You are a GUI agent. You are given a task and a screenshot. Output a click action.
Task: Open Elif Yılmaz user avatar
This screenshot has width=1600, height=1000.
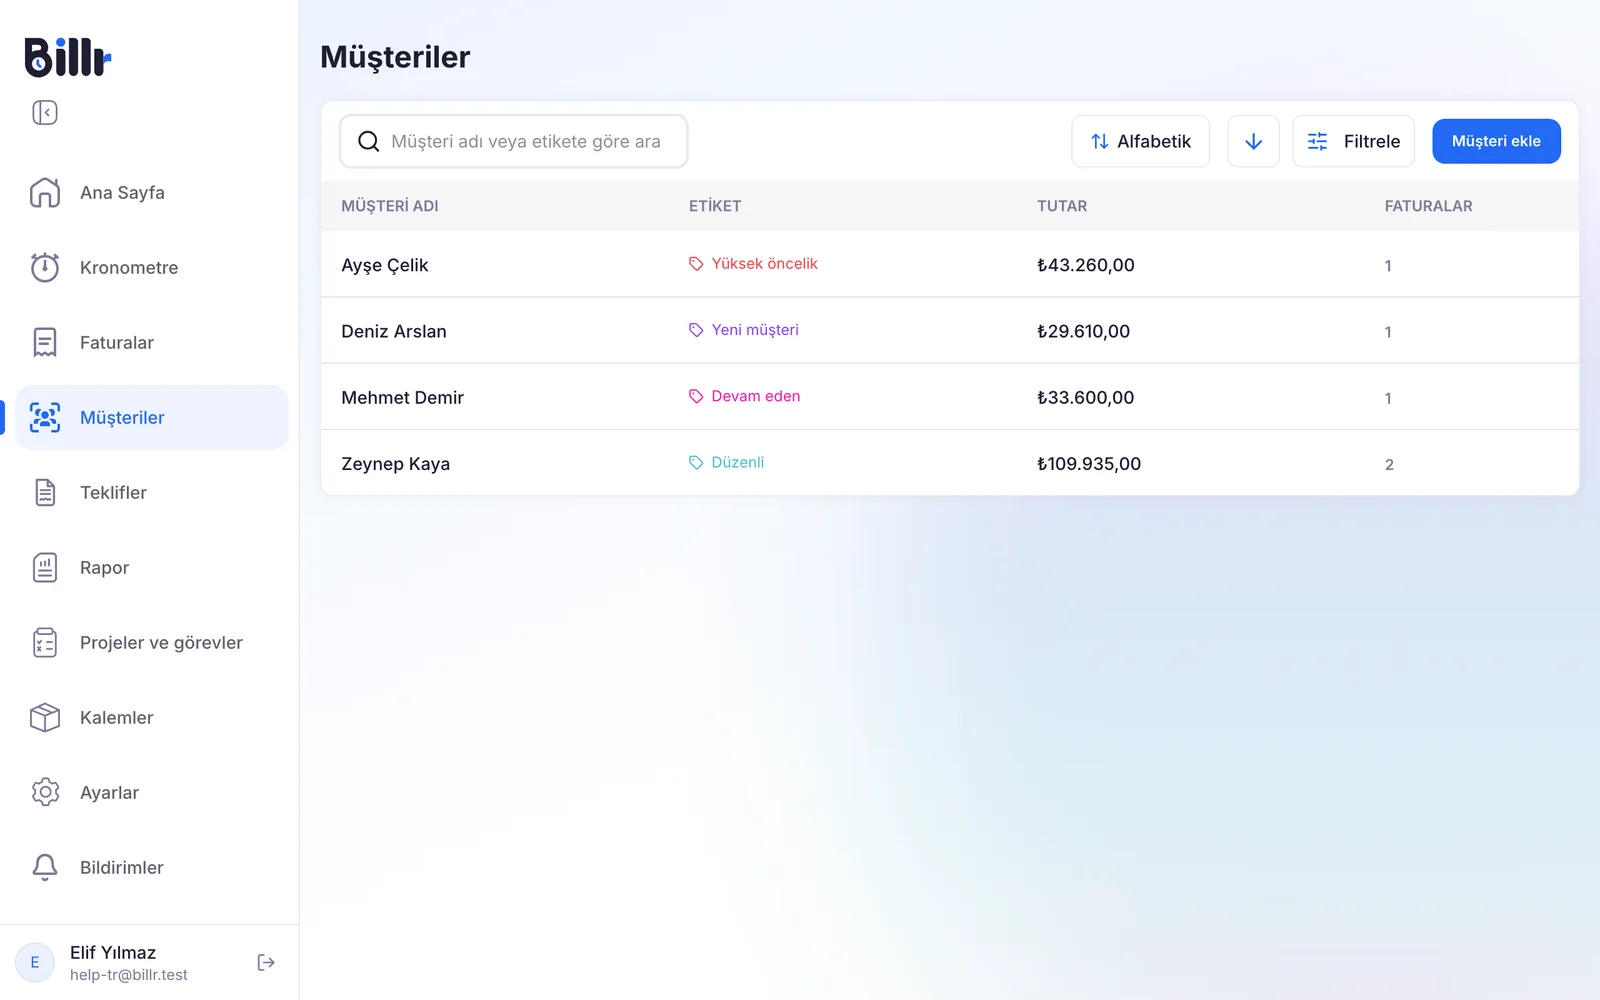35,962
